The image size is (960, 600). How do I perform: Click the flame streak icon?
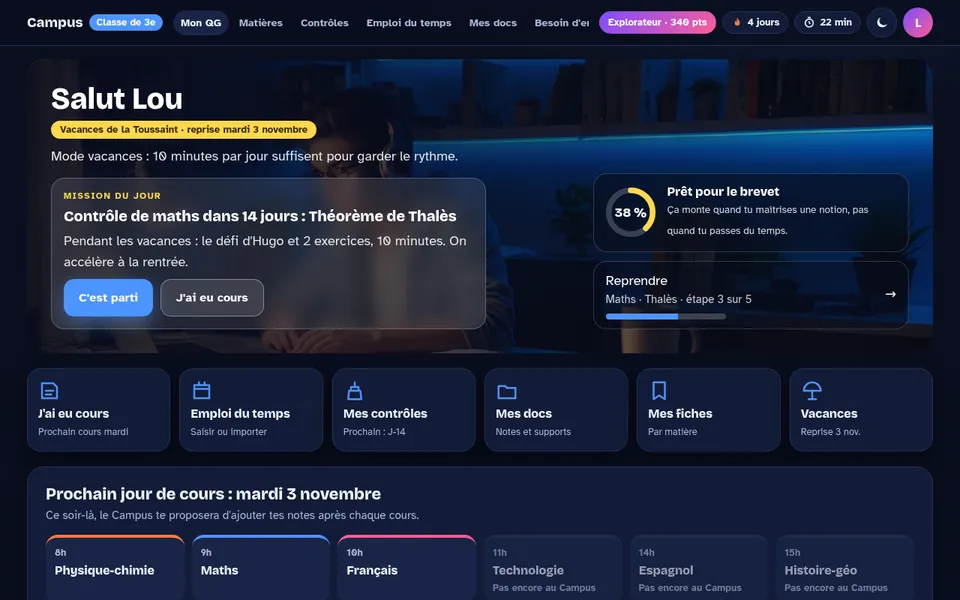pyautogui.click(x=737, y=23)
